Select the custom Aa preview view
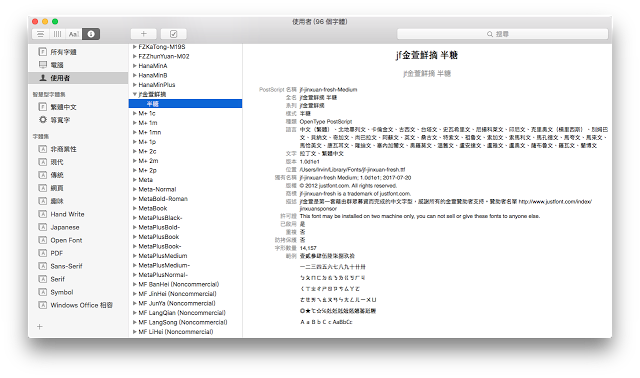 click(74, 34)
